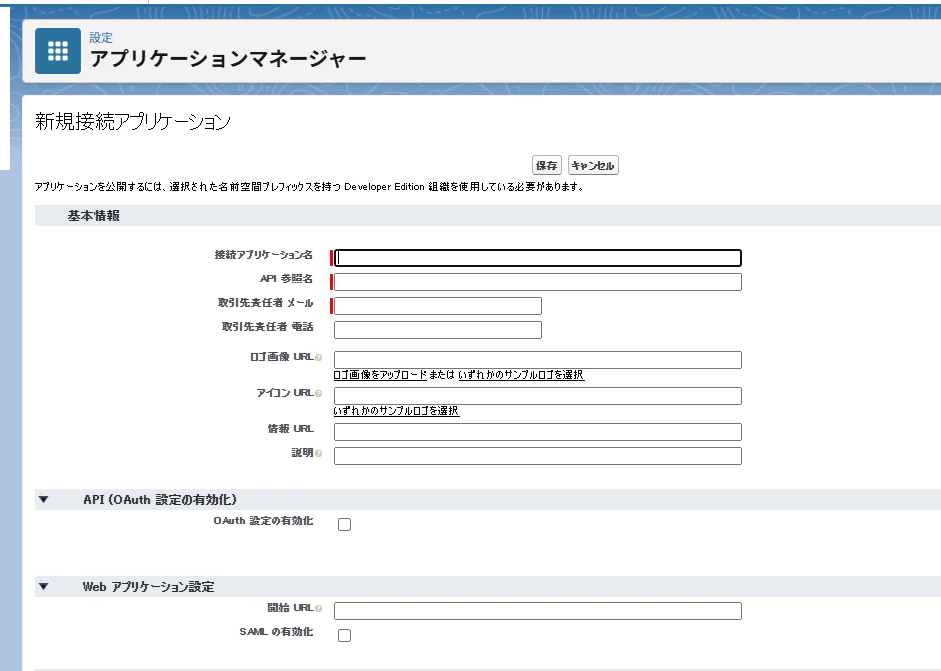
Task: Click the 保存 button
Action: click(546, 166)
